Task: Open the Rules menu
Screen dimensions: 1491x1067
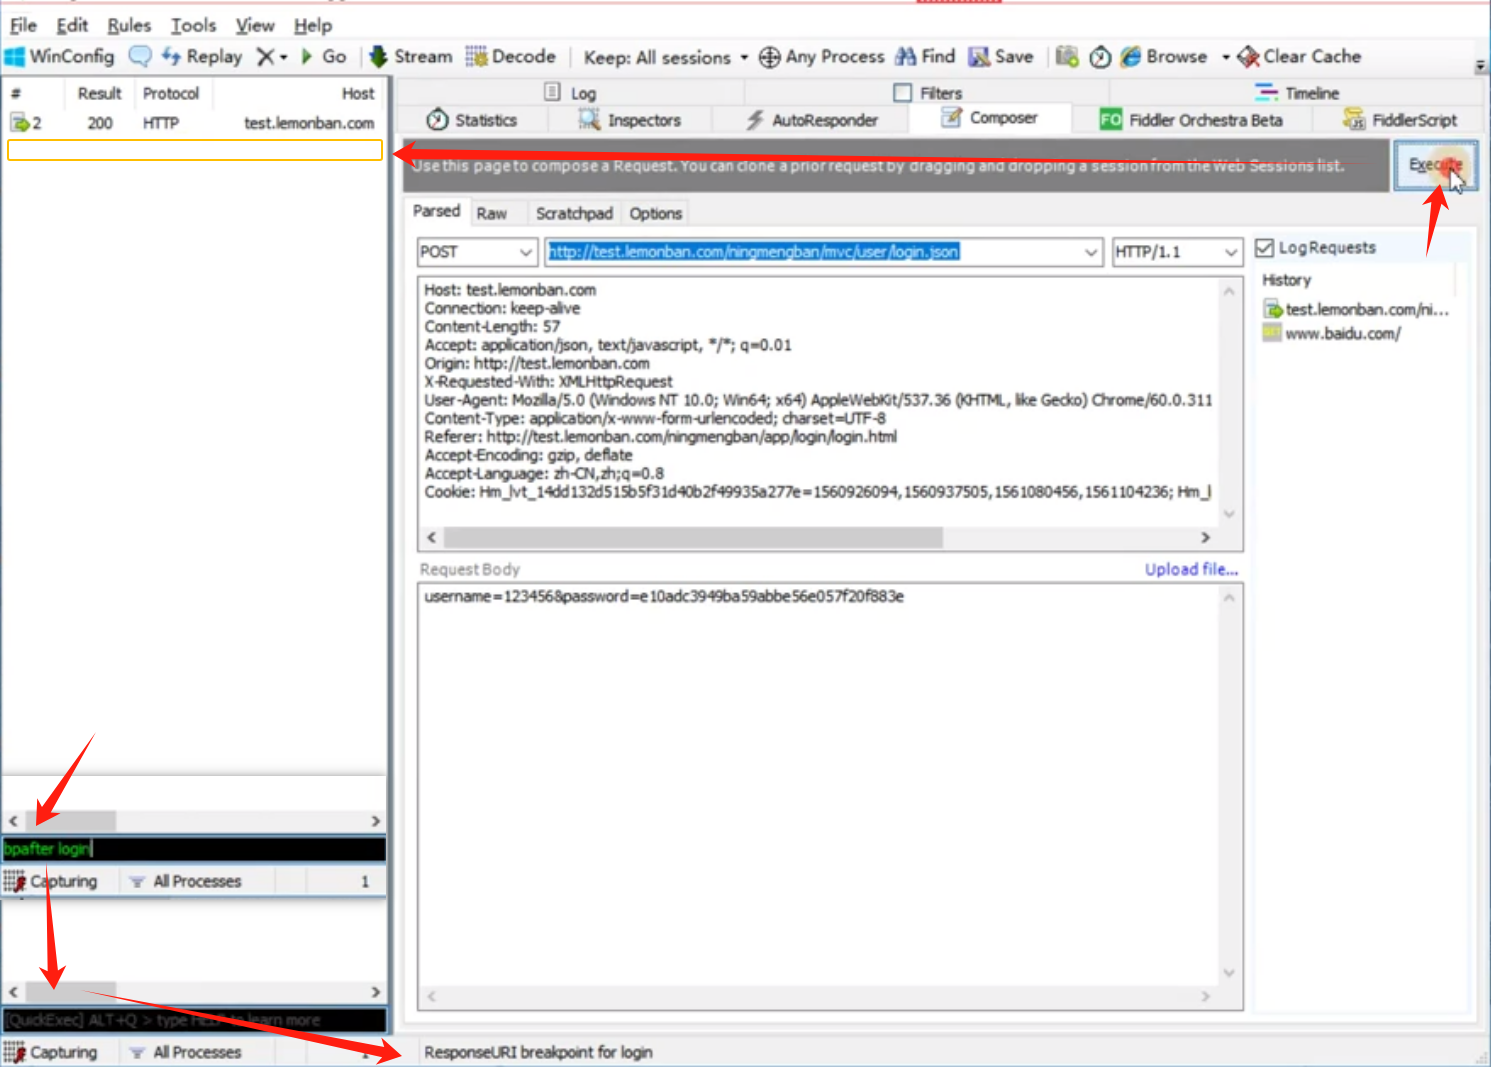Action: click(x=129, y=25)
